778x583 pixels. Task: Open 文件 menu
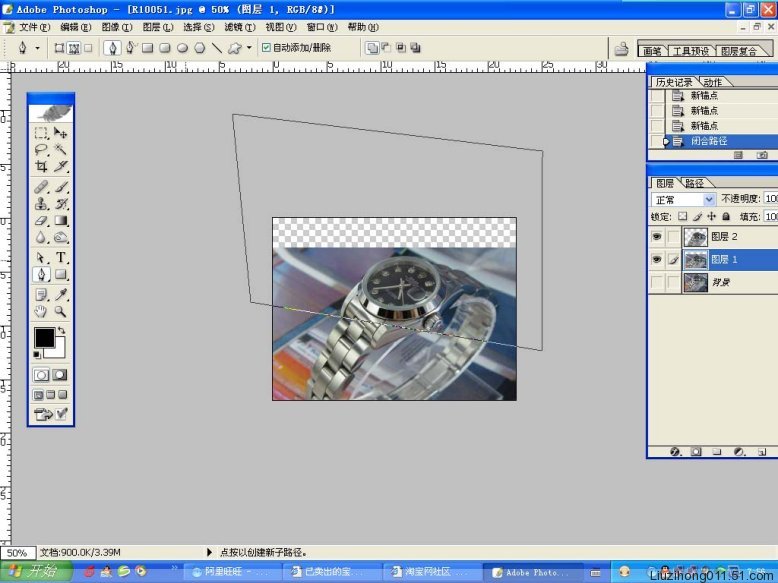pos(34,27)
